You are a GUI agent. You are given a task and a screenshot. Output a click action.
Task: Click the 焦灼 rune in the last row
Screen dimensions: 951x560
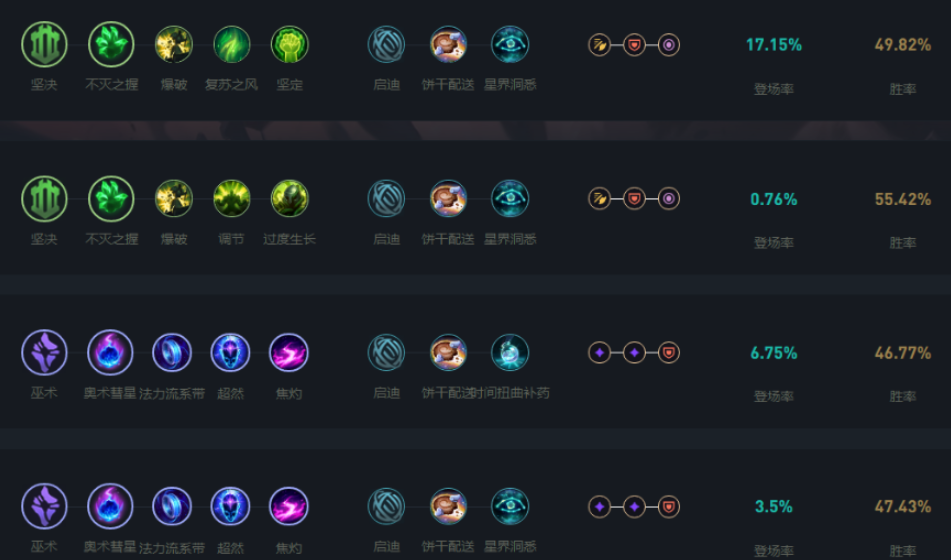coord(289,507)
